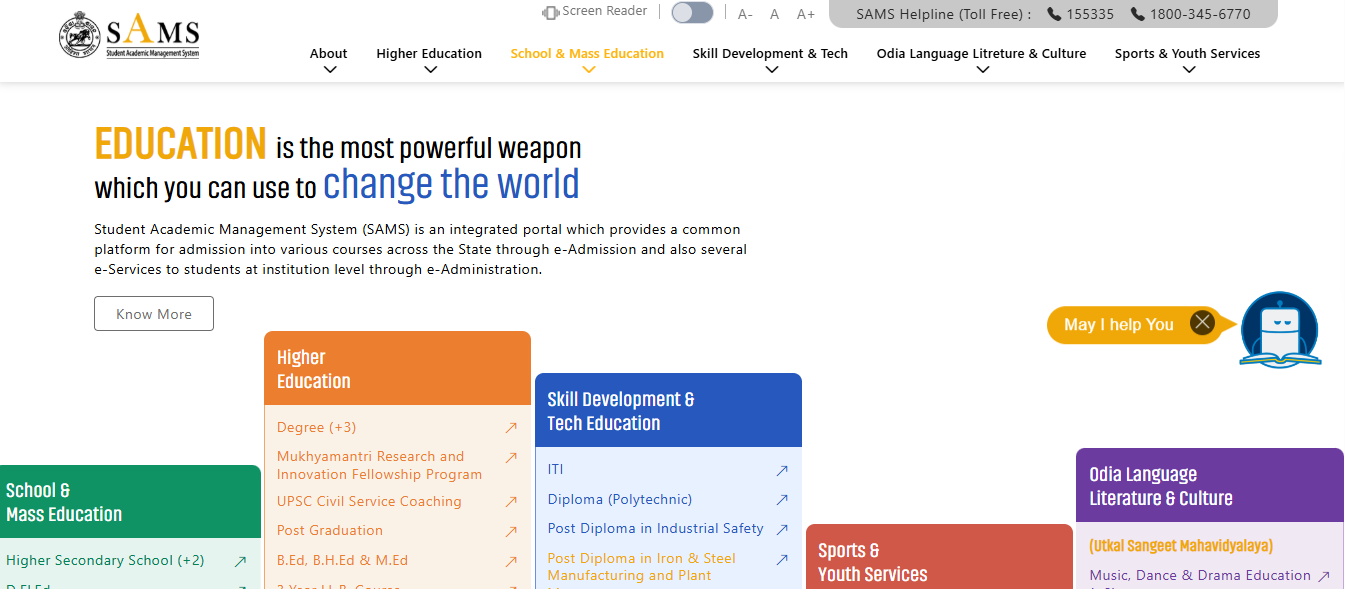Click (Utkal Sangeet Mahavidyalaya) text

pos(1181,546)
